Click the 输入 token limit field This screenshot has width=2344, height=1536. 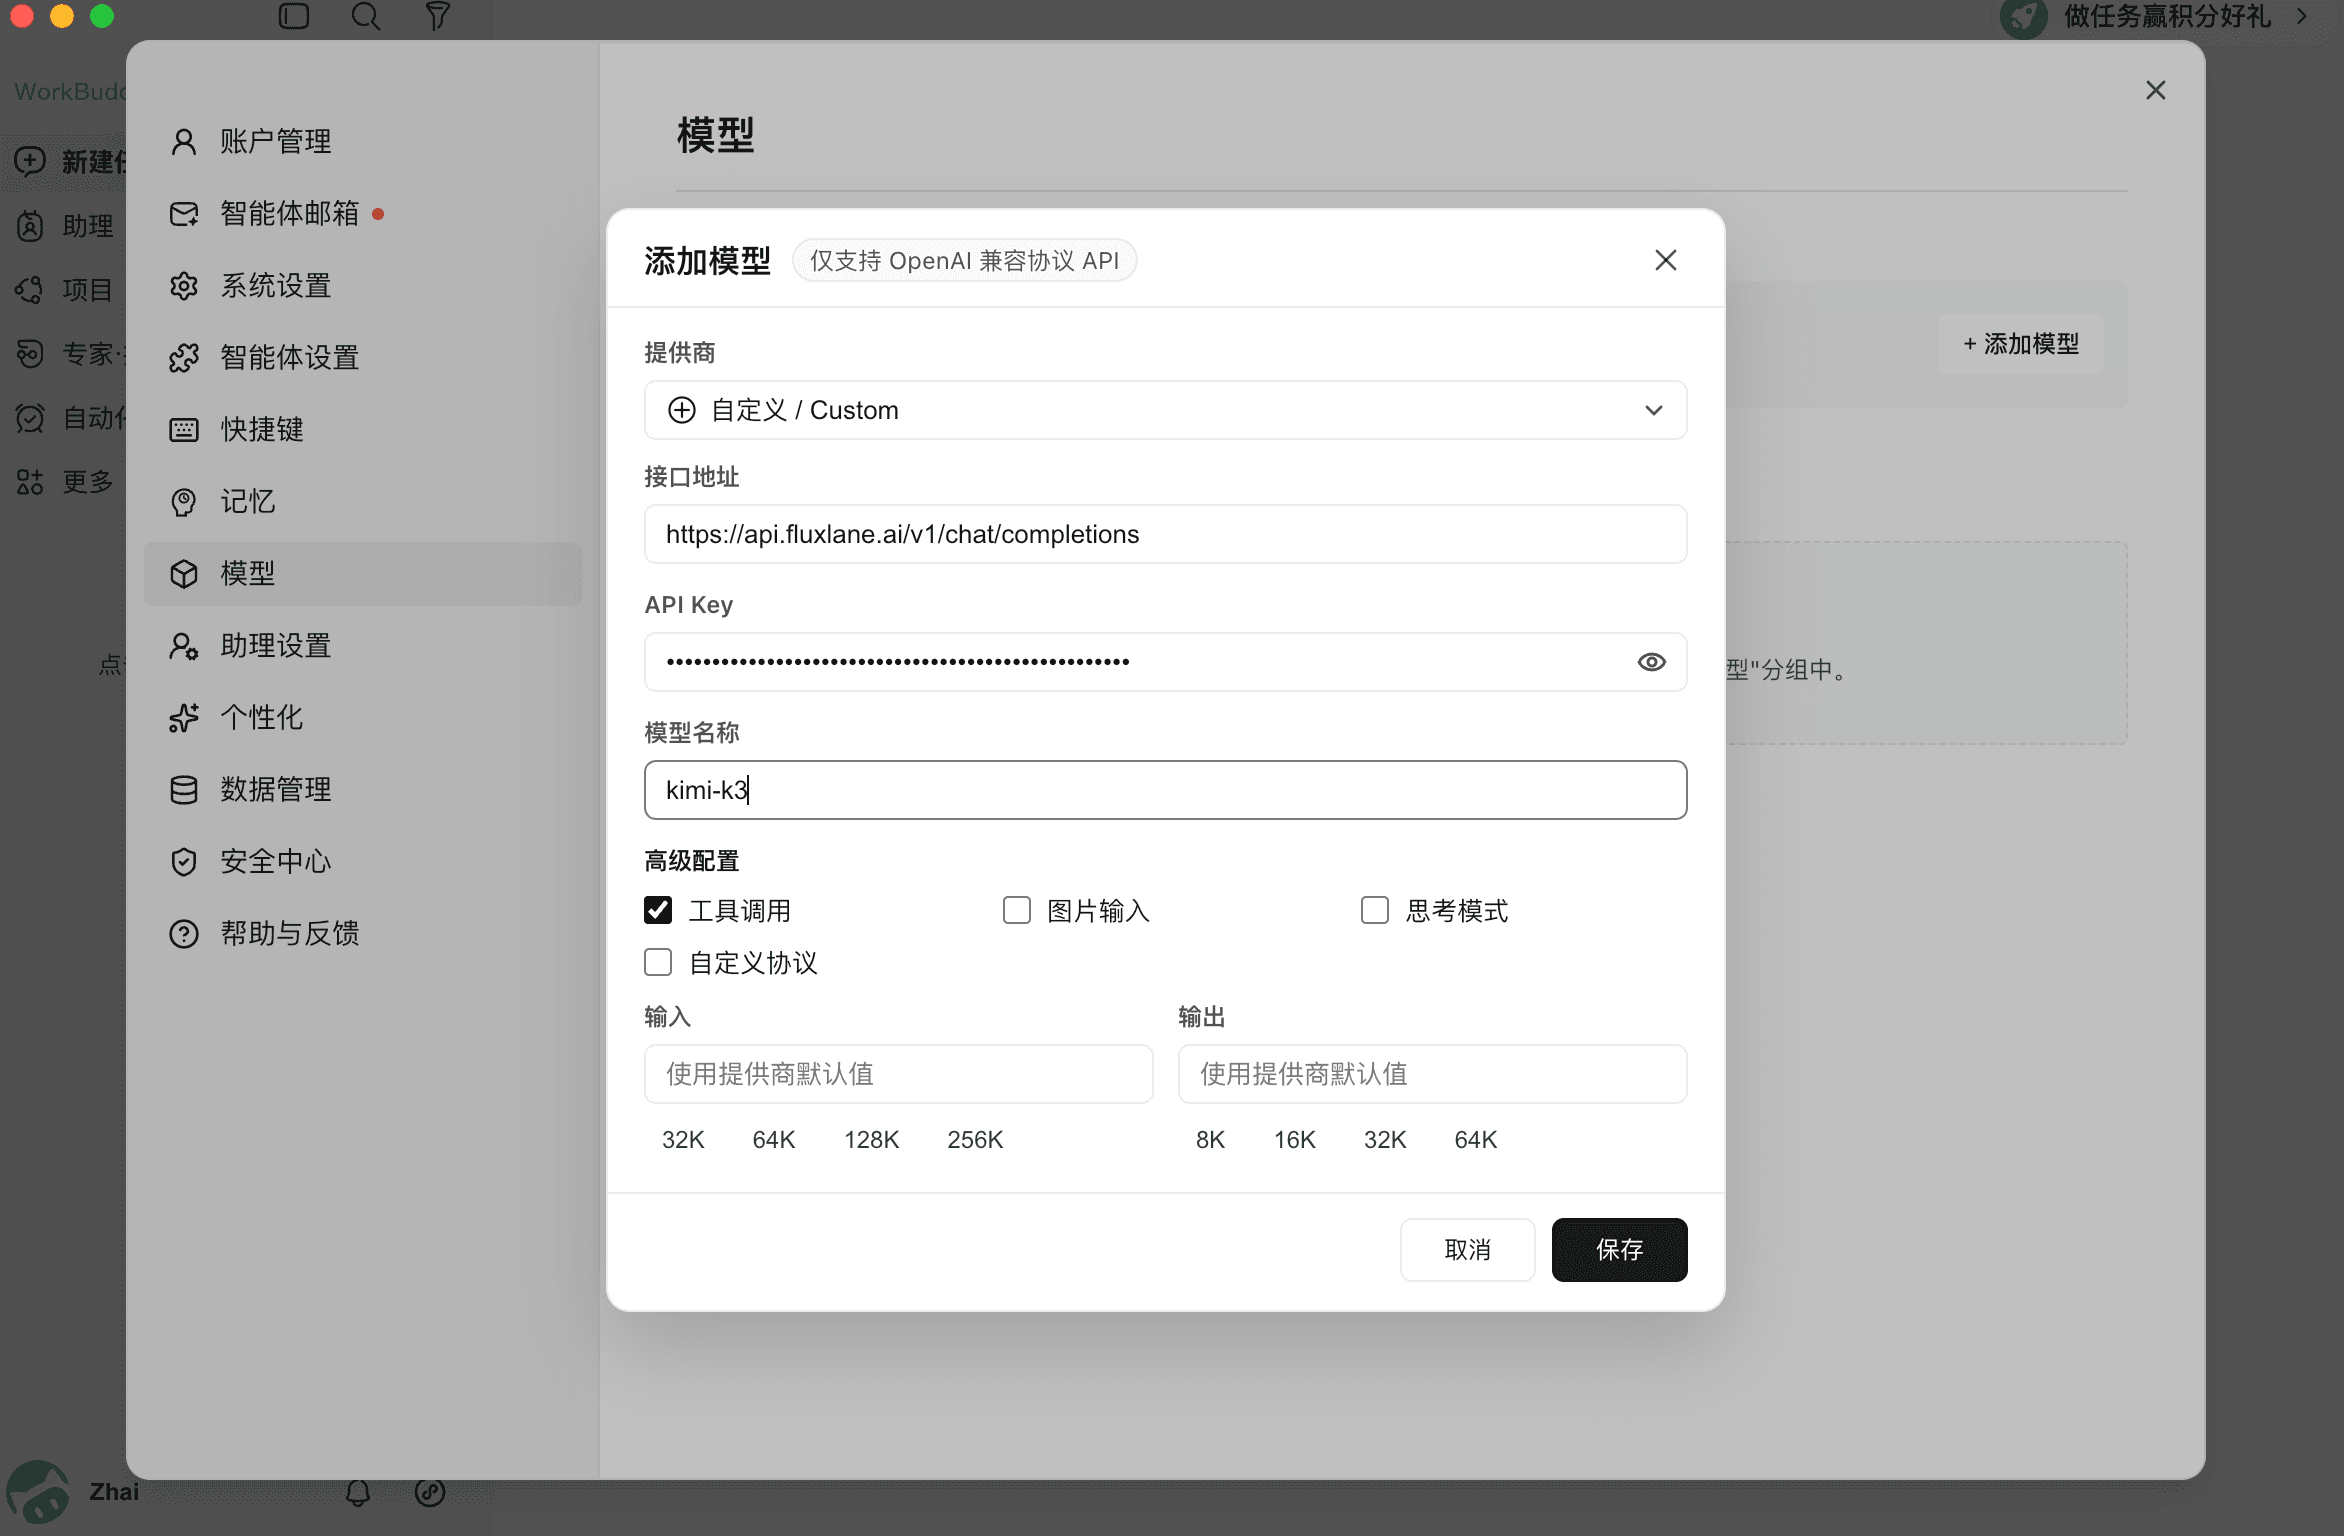pyautogui.click(x=898, y=1074)
